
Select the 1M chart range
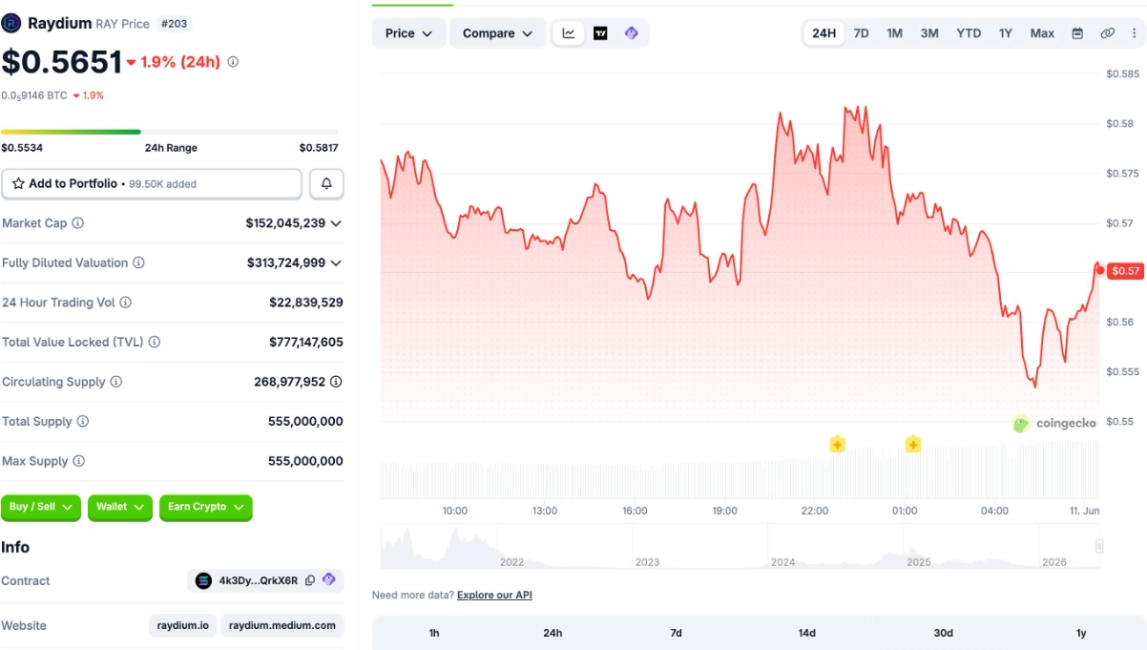click(x=894, y=33)
